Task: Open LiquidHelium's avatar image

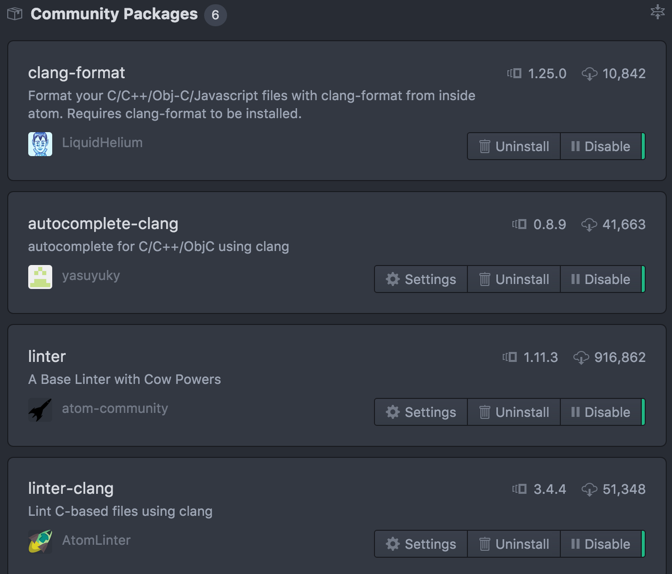Action: tap(40, 144)
